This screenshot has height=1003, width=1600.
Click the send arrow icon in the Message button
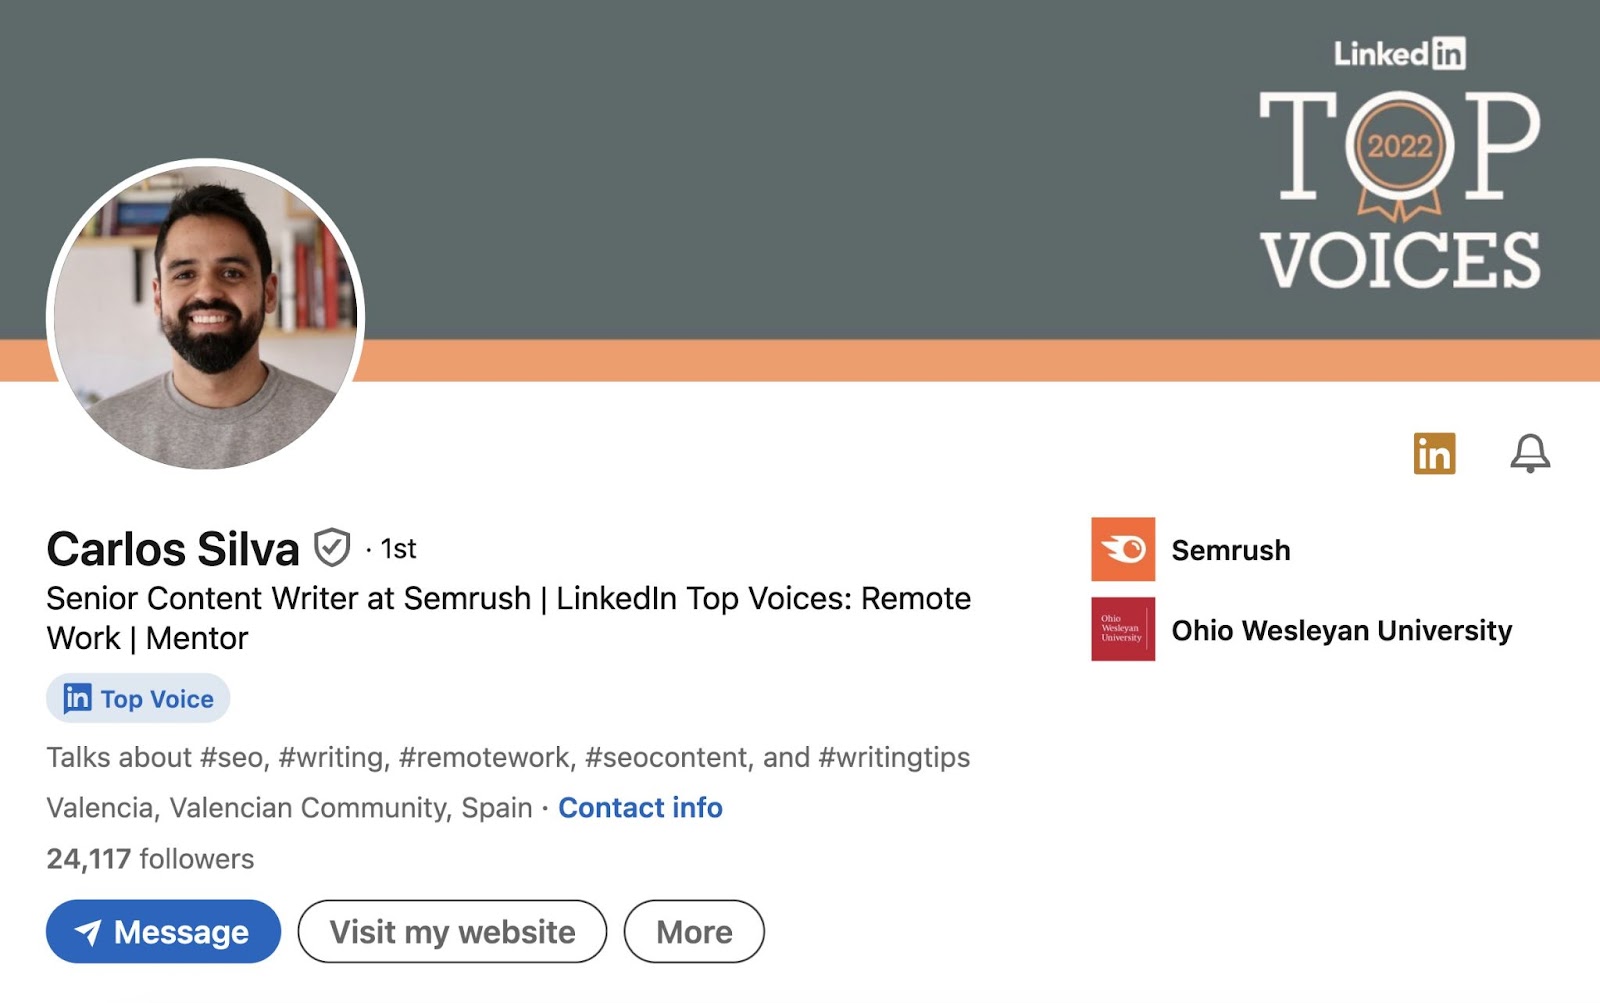[90, 931]
